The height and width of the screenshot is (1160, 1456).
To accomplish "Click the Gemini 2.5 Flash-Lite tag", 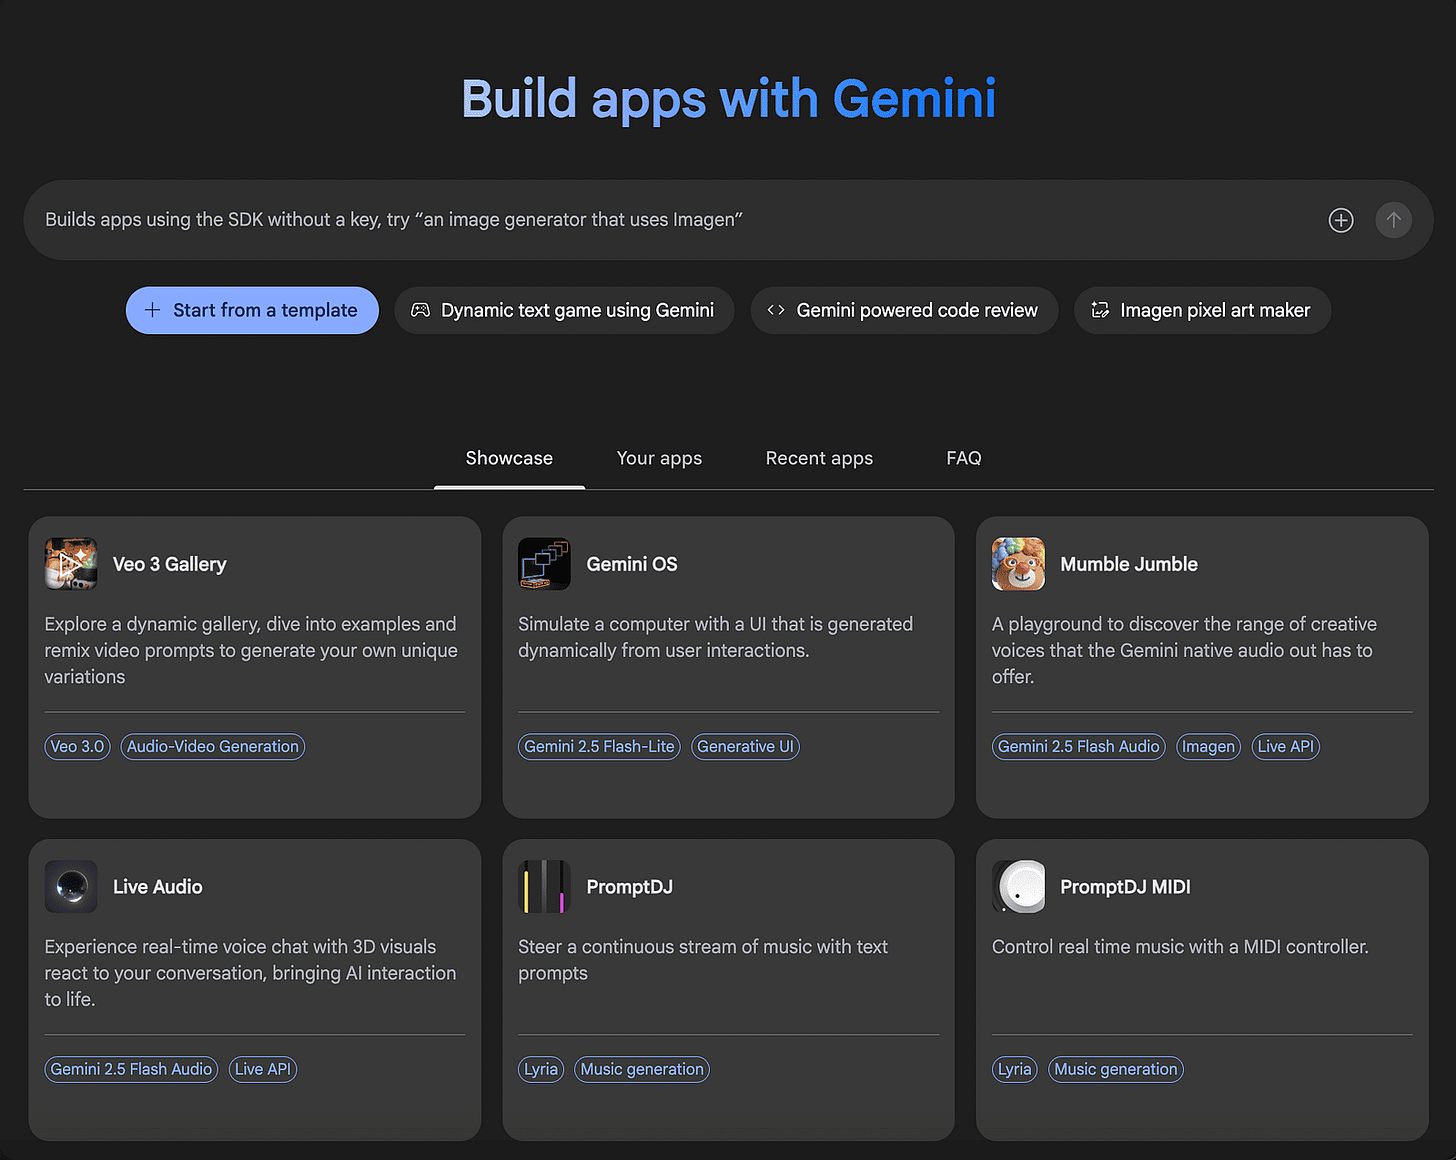I will [x=599, y=747].
